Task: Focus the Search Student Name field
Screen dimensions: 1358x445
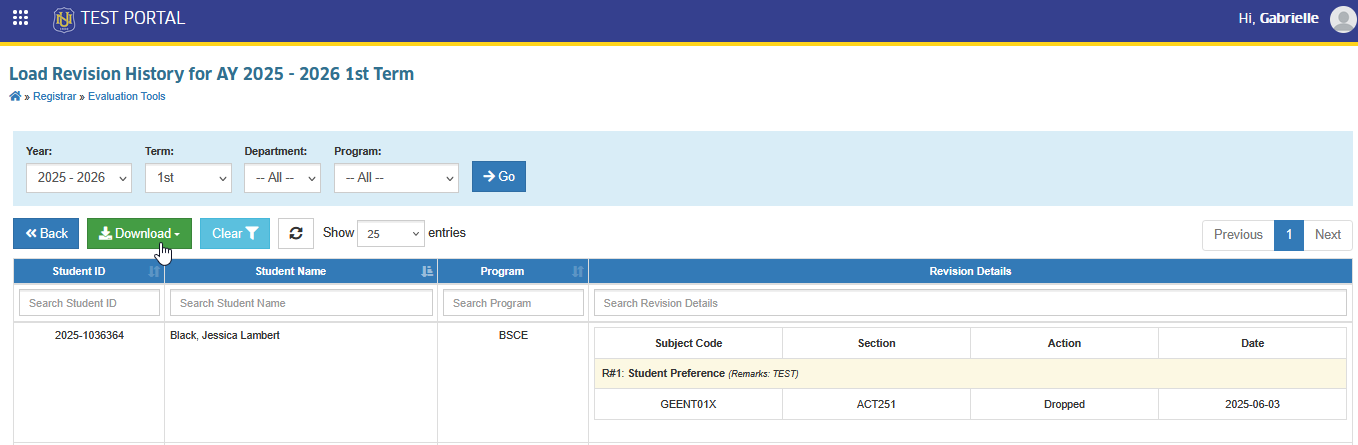Action: point(301,303)
